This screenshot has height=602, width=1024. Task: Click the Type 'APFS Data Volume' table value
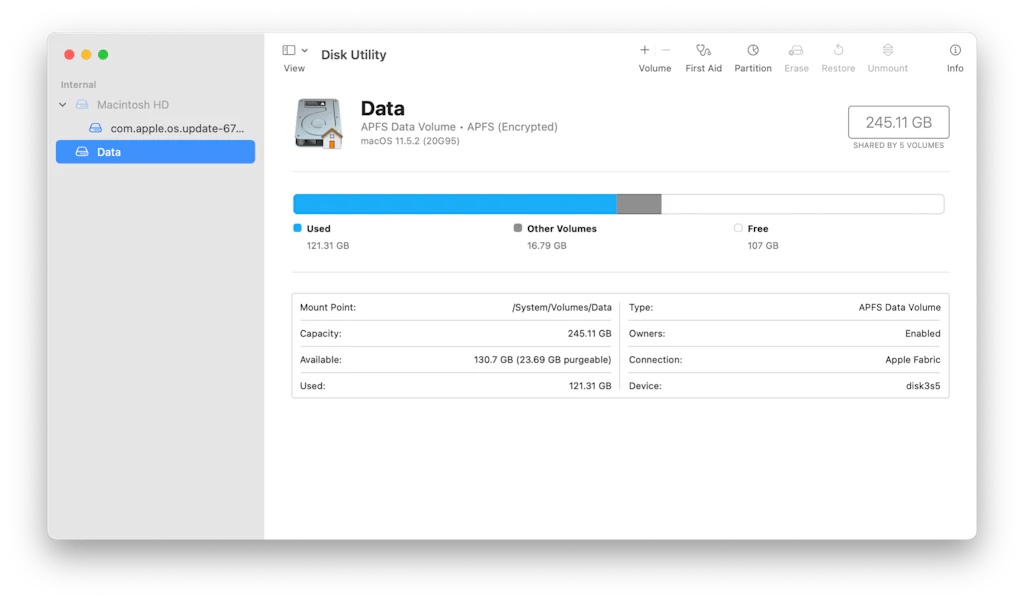899,307
